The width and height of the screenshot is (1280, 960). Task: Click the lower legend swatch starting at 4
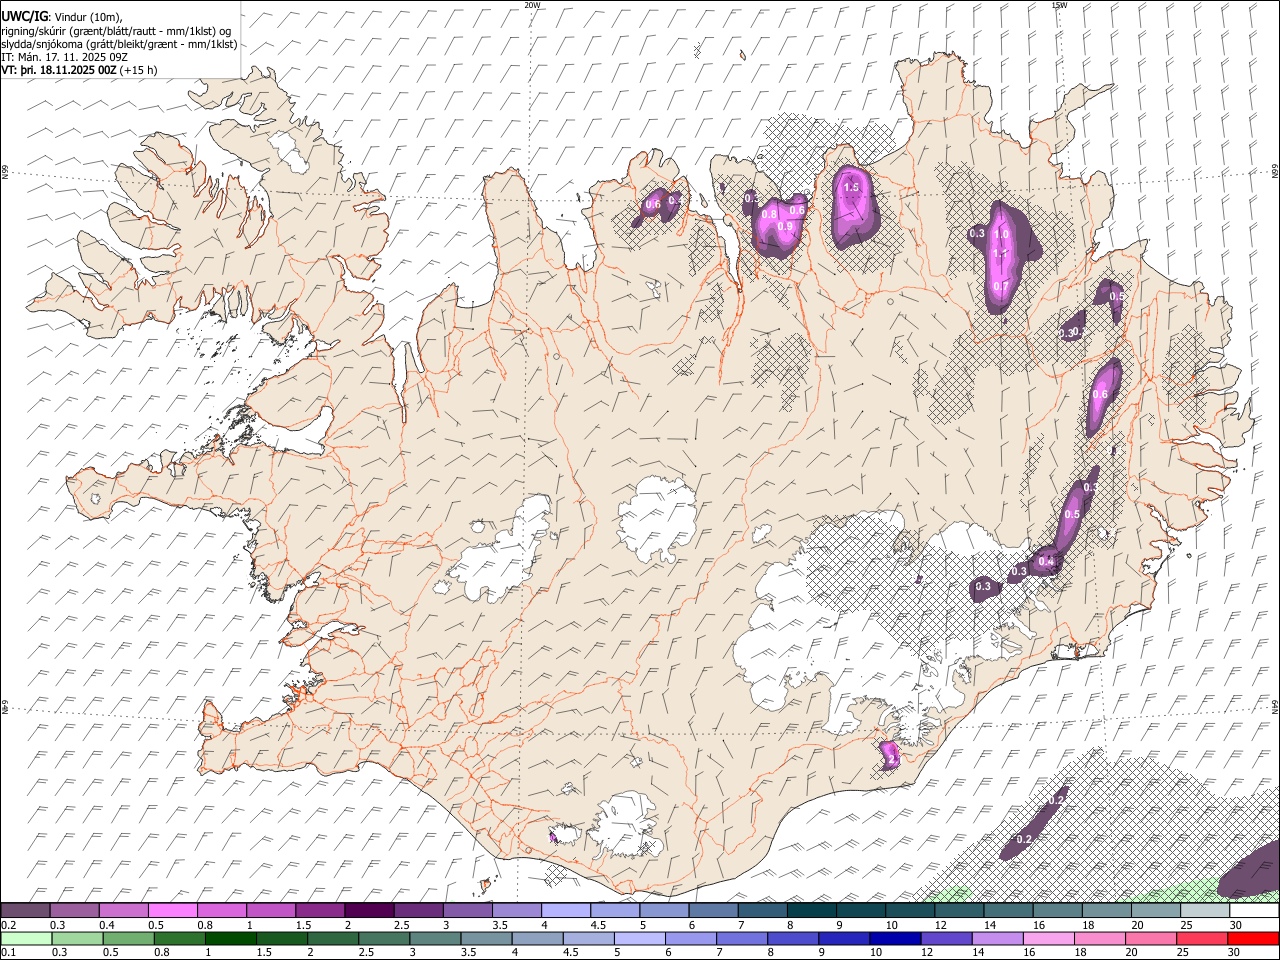[x=536, y=938]
